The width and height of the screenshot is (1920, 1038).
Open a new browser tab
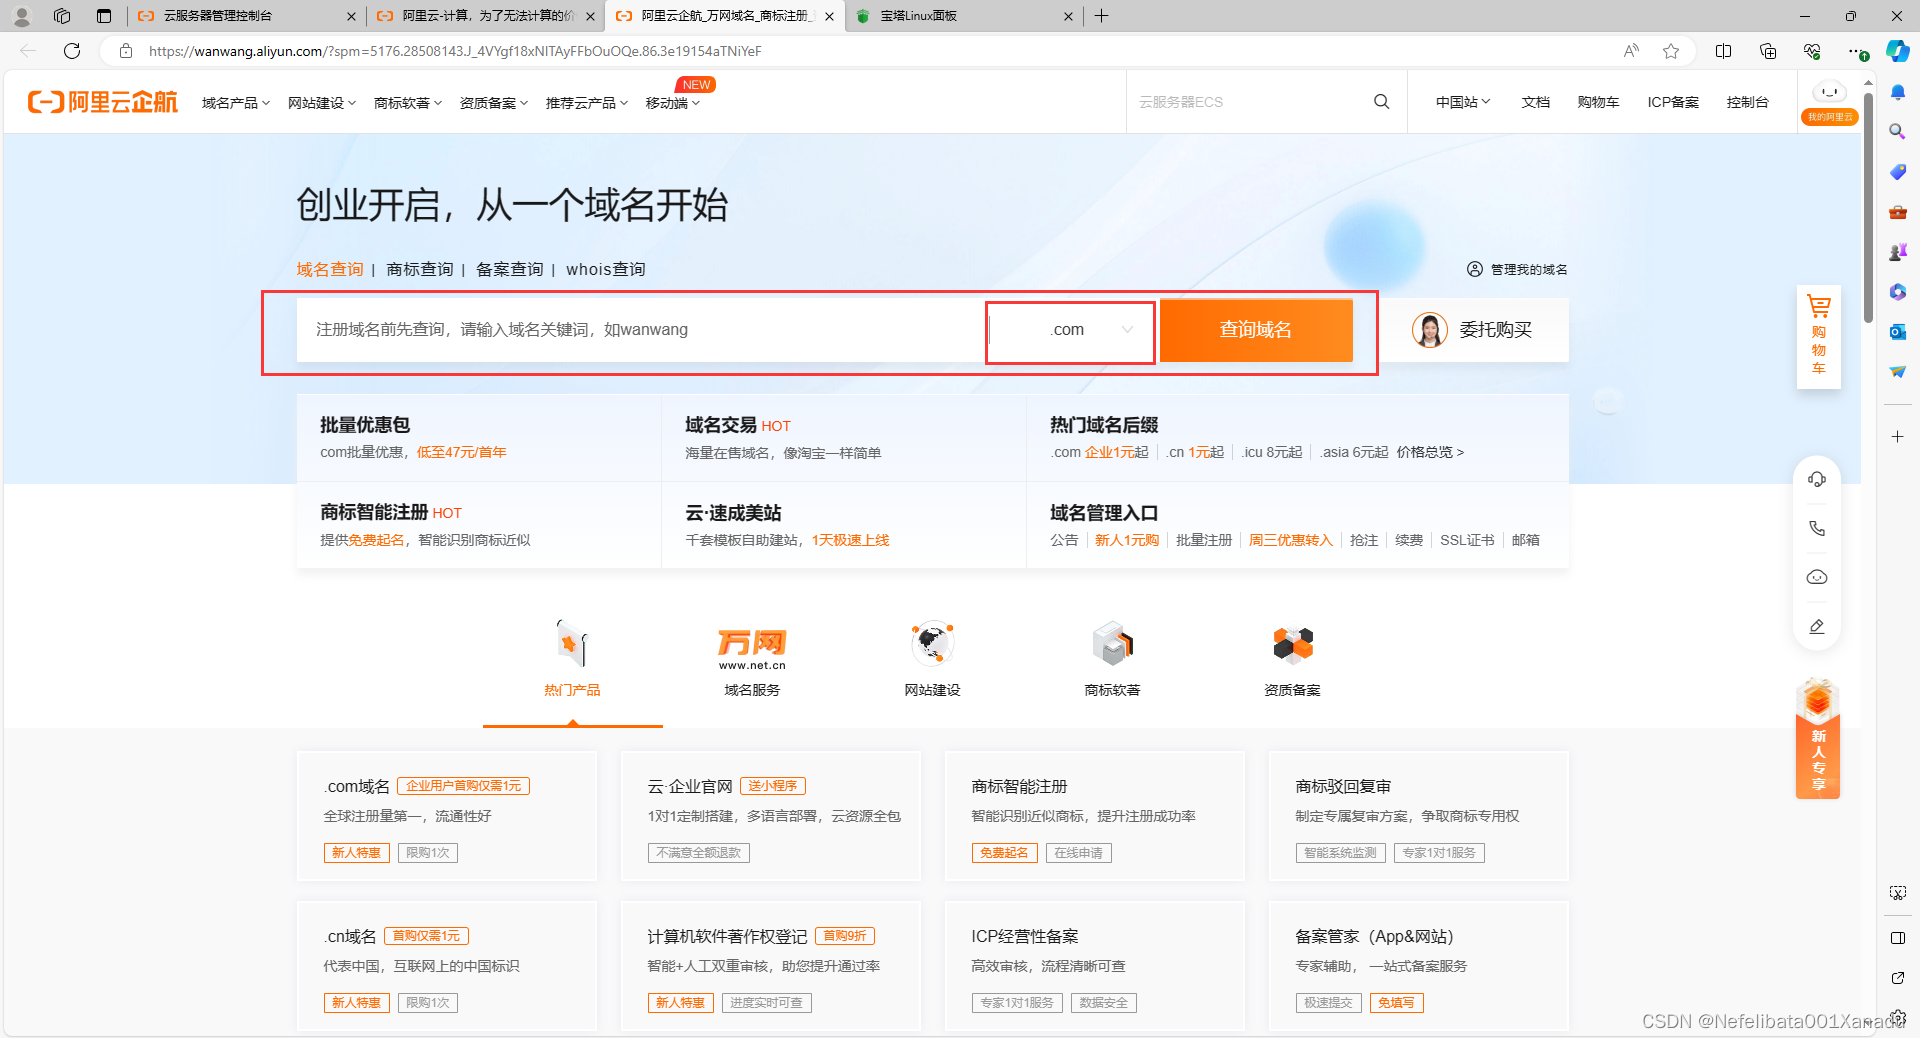(1101, 16)
